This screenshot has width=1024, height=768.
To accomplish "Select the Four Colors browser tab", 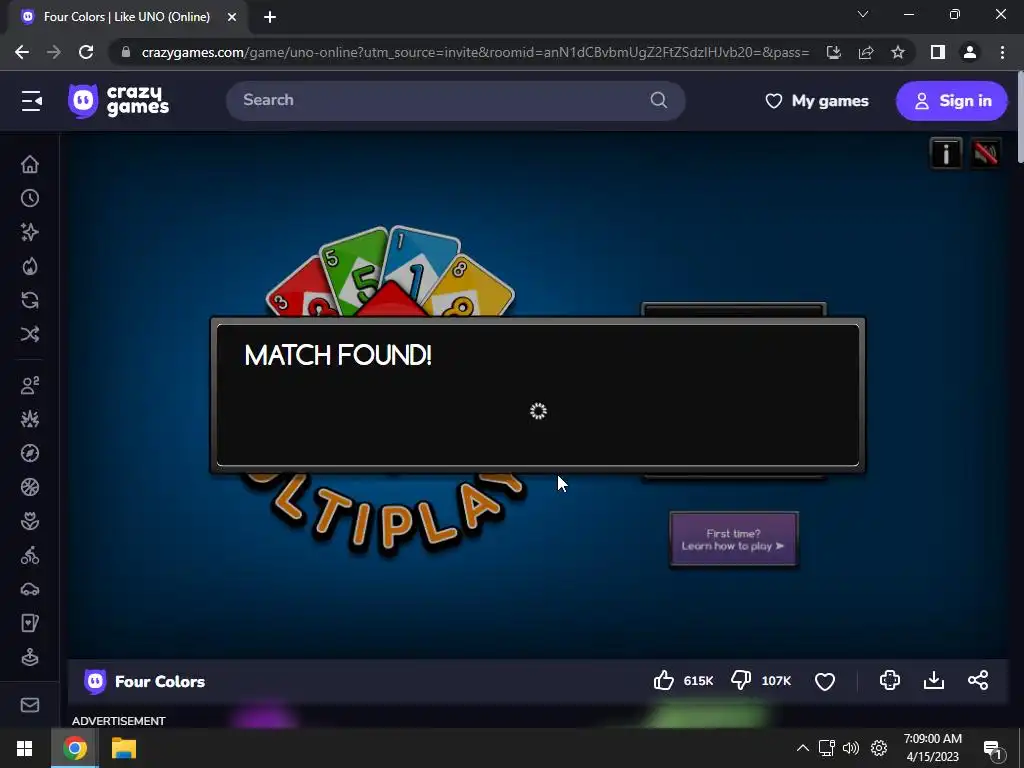I will (x=127, y=17).
